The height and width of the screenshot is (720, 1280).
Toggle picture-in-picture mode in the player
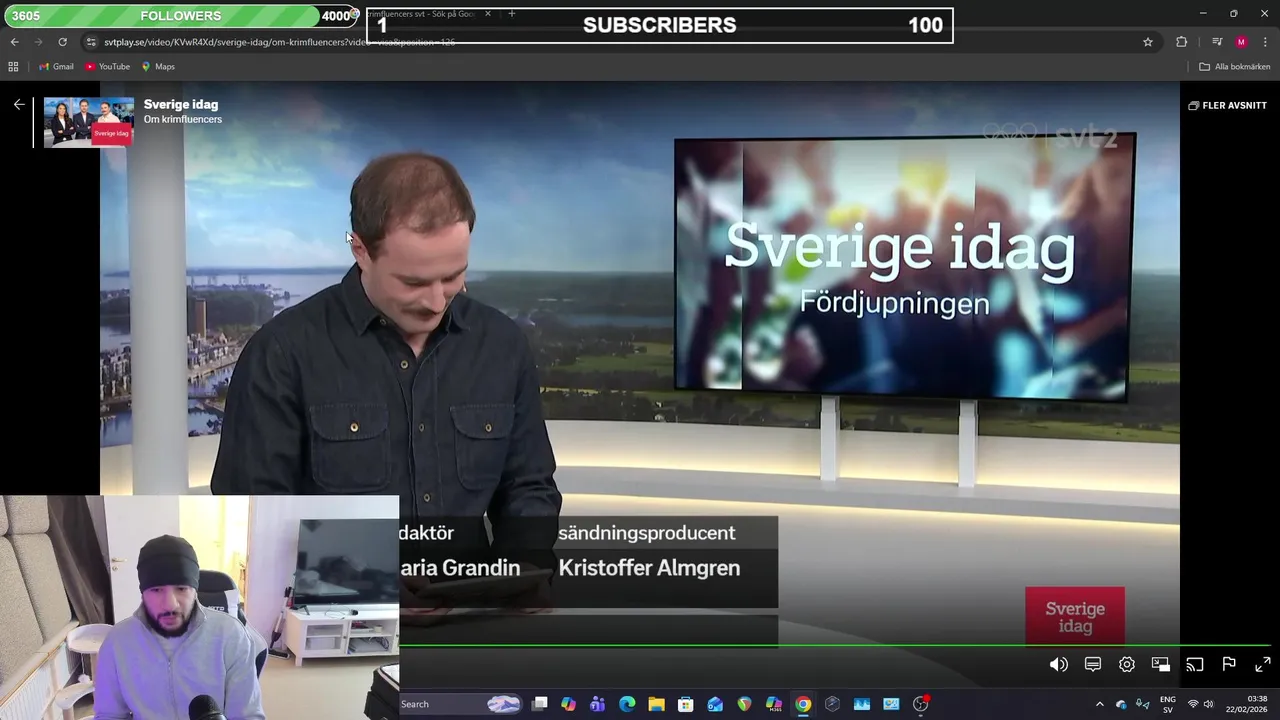coord(1160,665)
